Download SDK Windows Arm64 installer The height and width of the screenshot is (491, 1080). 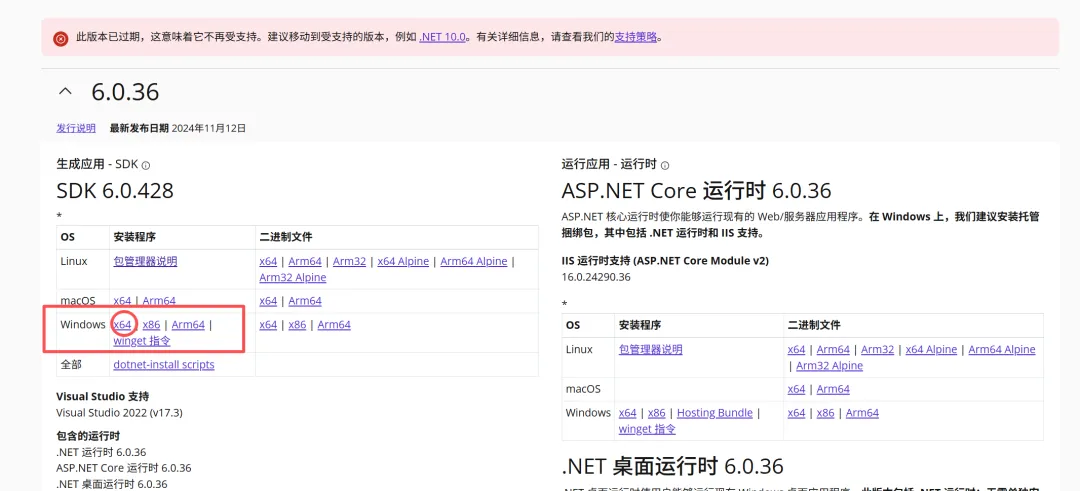point(188,324)
